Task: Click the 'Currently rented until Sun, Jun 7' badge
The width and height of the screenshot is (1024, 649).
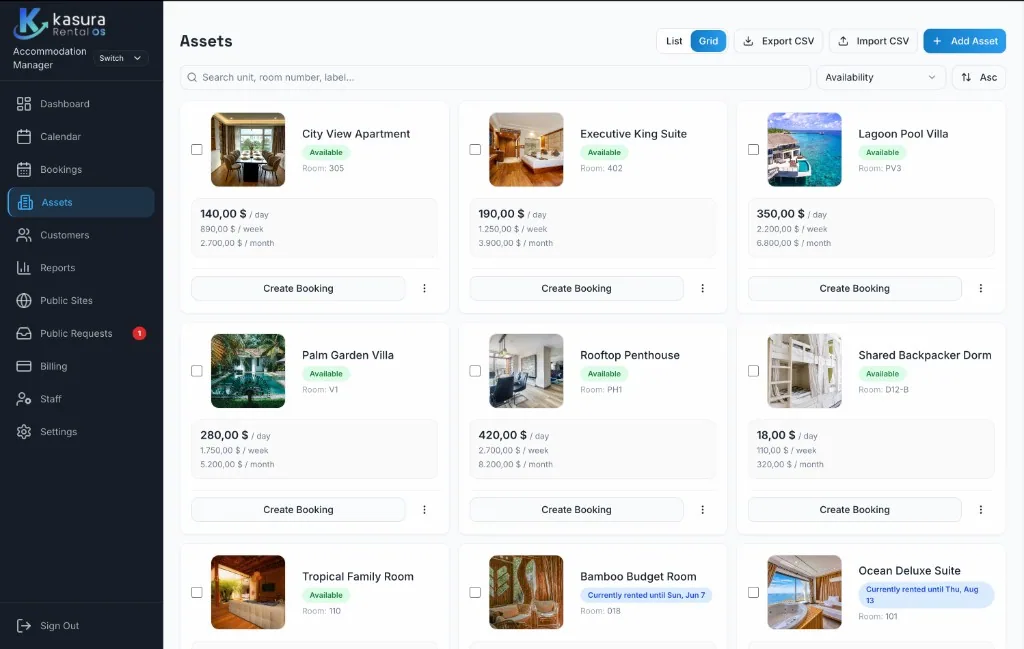Action: (646, 595)
